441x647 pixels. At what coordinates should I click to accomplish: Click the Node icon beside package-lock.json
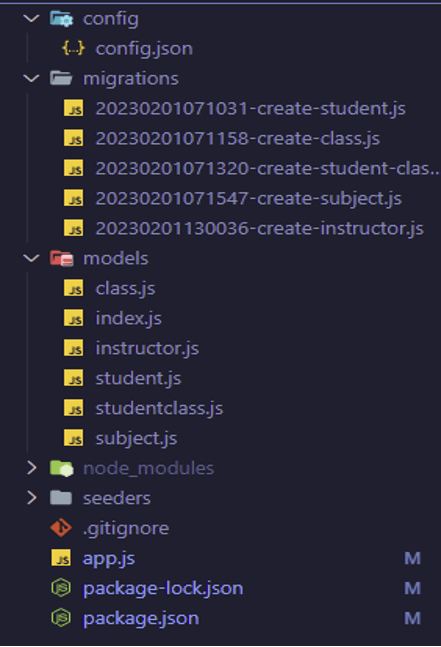tap(61, 588)
